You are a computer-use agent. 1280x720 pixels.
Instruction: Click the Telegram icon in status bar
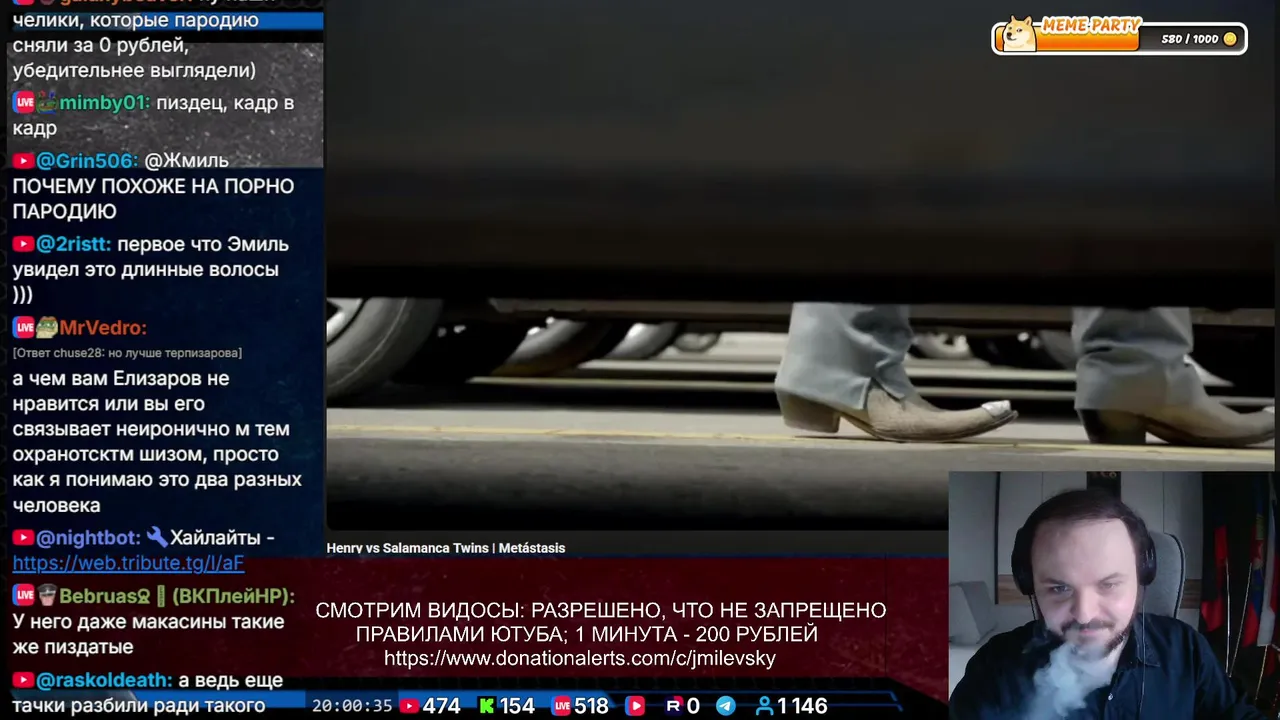click(726, 706)
